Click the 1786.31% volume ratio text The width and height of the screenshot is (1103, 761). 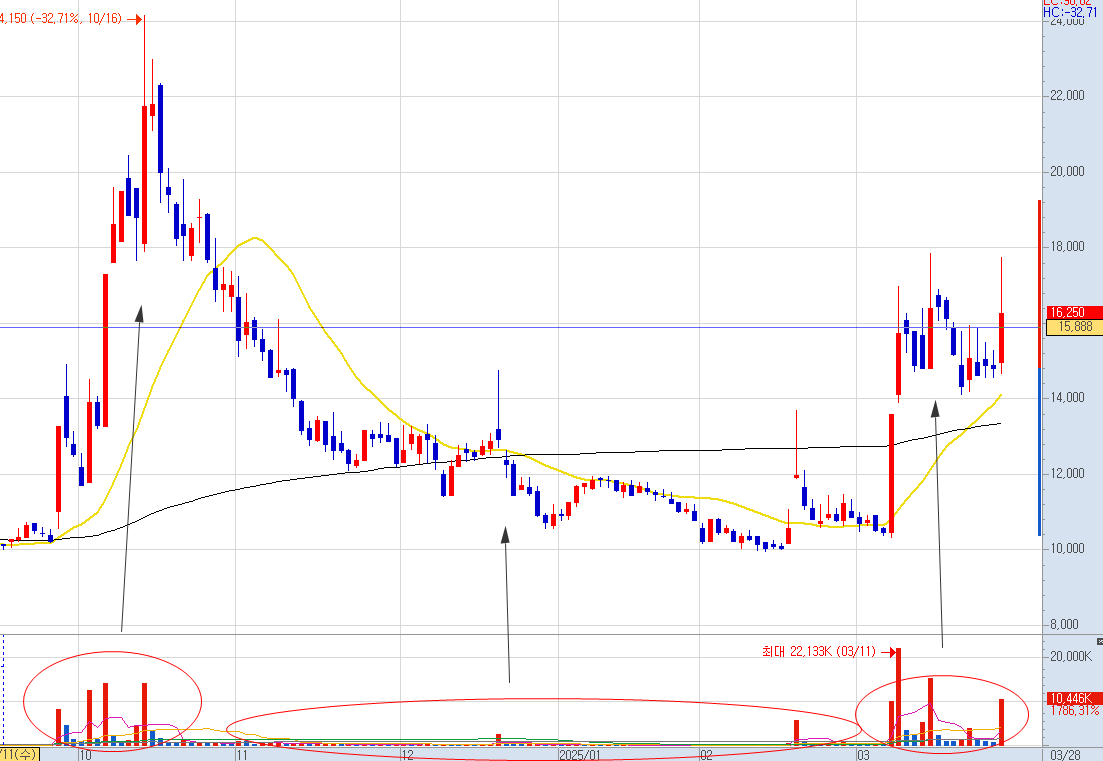pos(1075,711)
